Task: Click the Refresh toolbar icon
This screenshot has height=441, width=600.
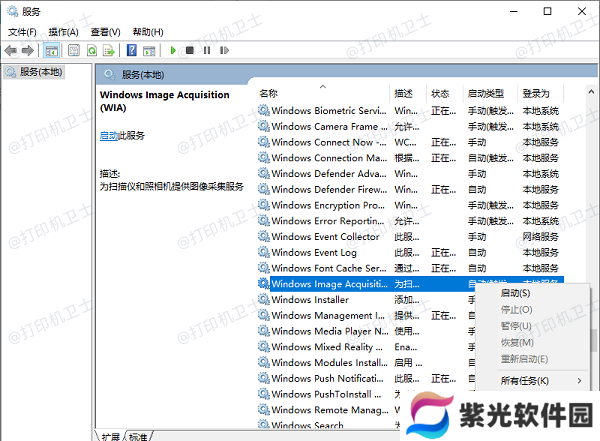Action: coord(92,51)
